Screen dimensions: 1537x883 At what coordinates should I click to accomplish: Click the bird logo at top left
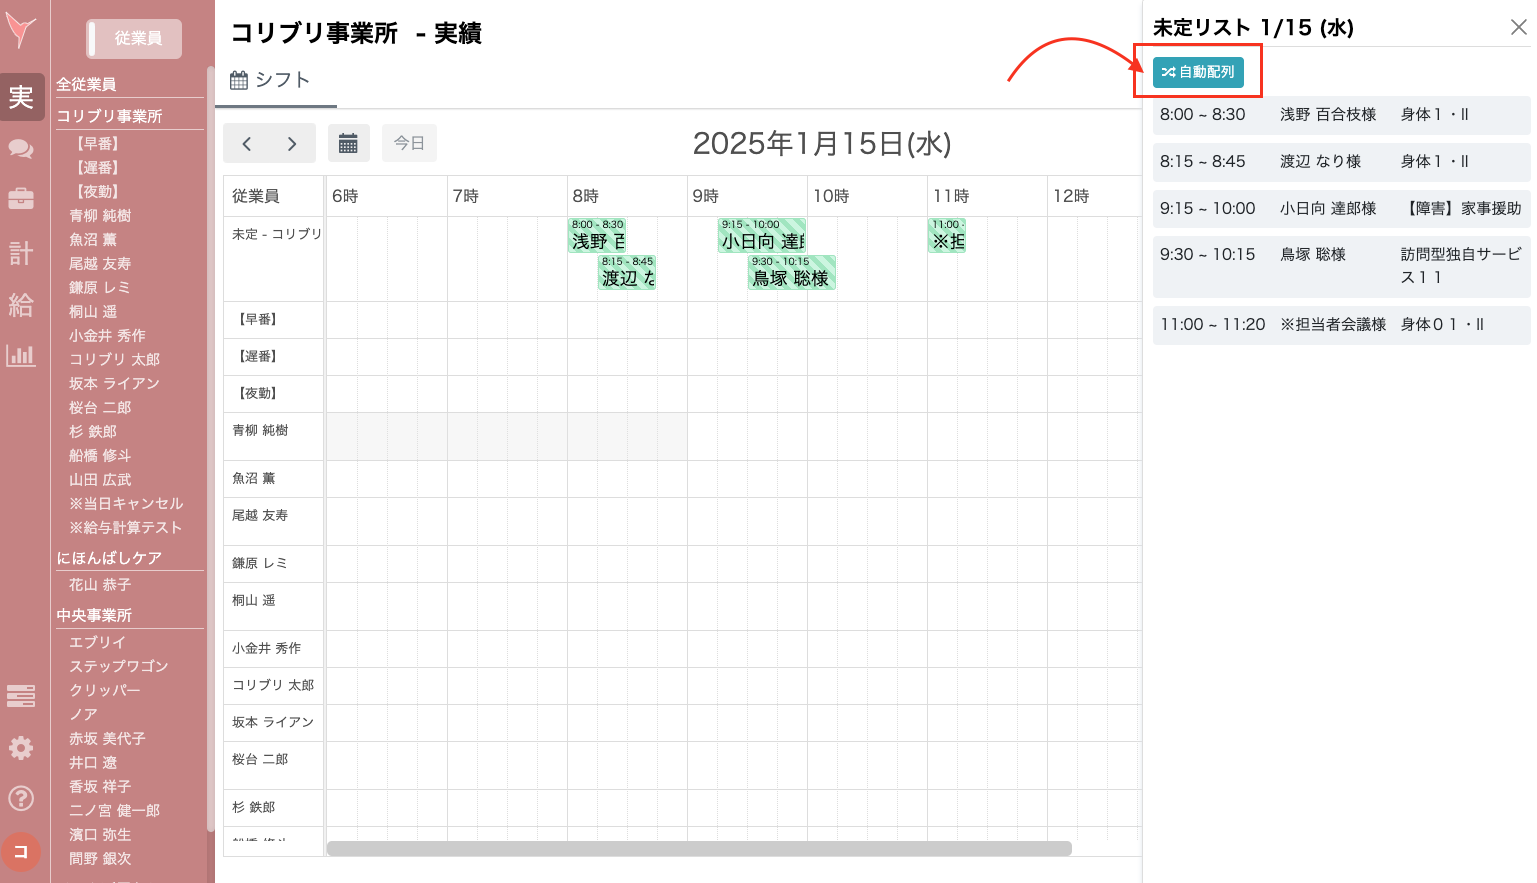[21, 30]
